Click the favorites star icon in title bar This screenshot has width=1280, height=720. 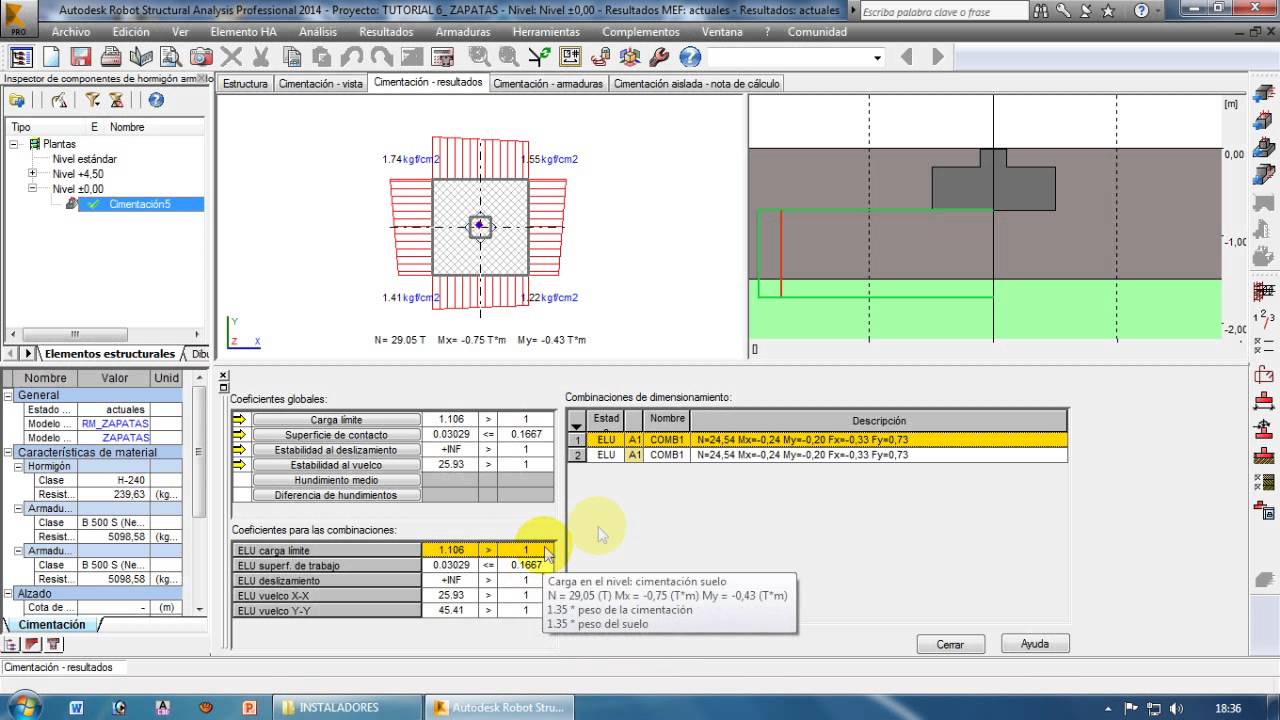click(1107, 11)
